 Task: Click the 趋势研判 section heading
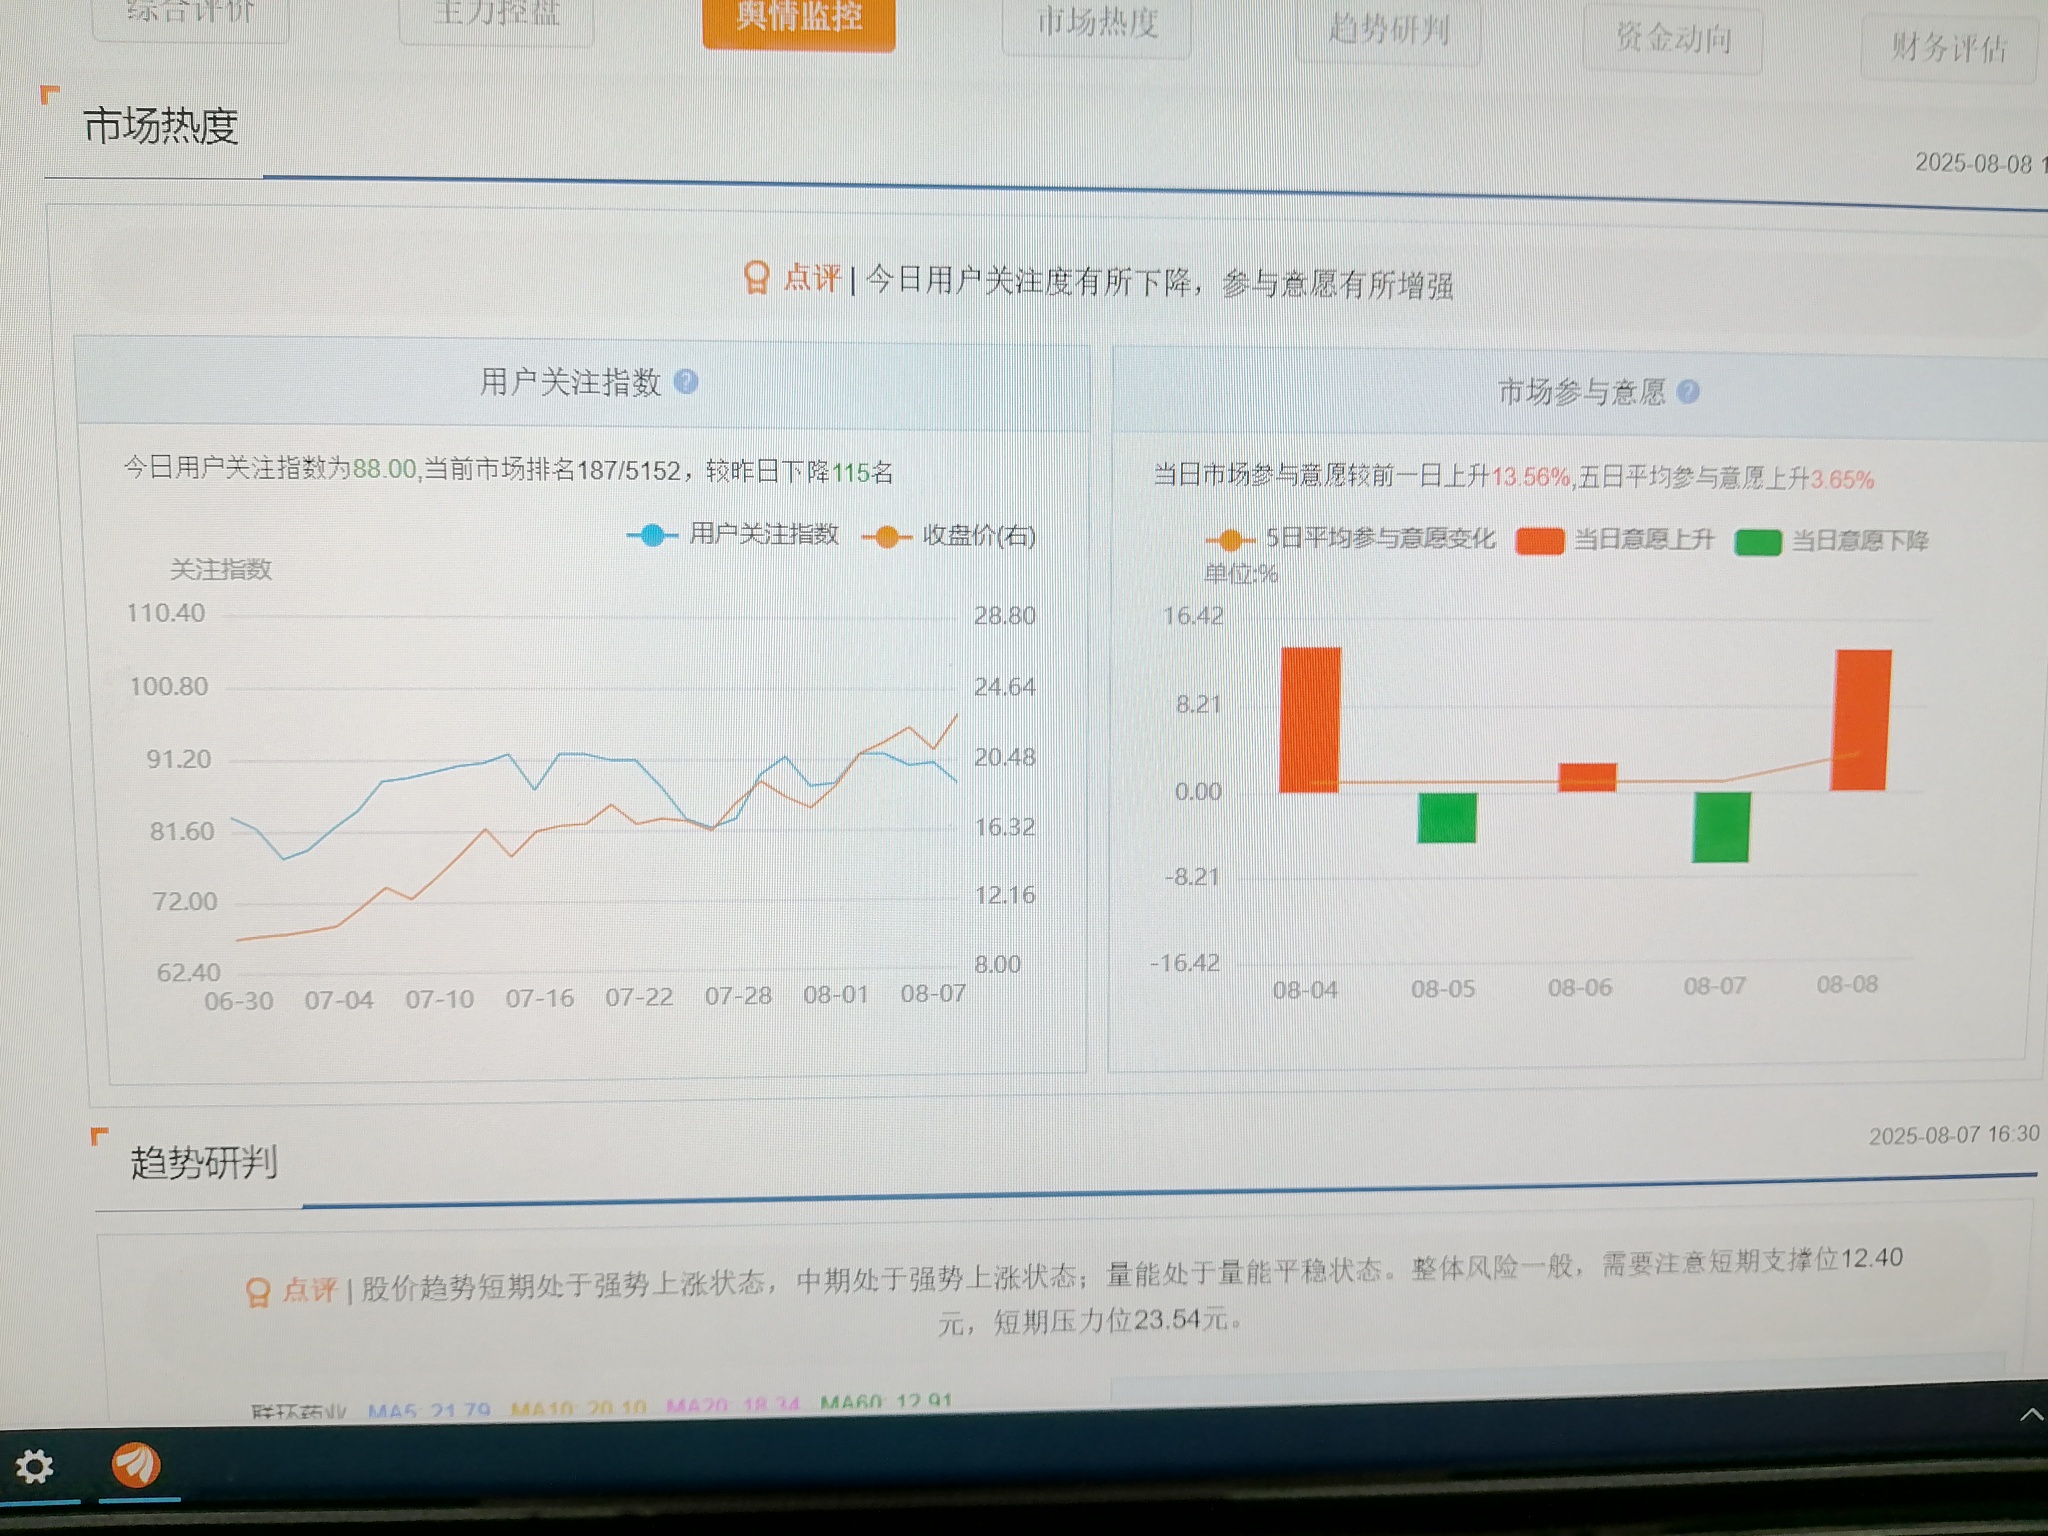click(204, 1162)
